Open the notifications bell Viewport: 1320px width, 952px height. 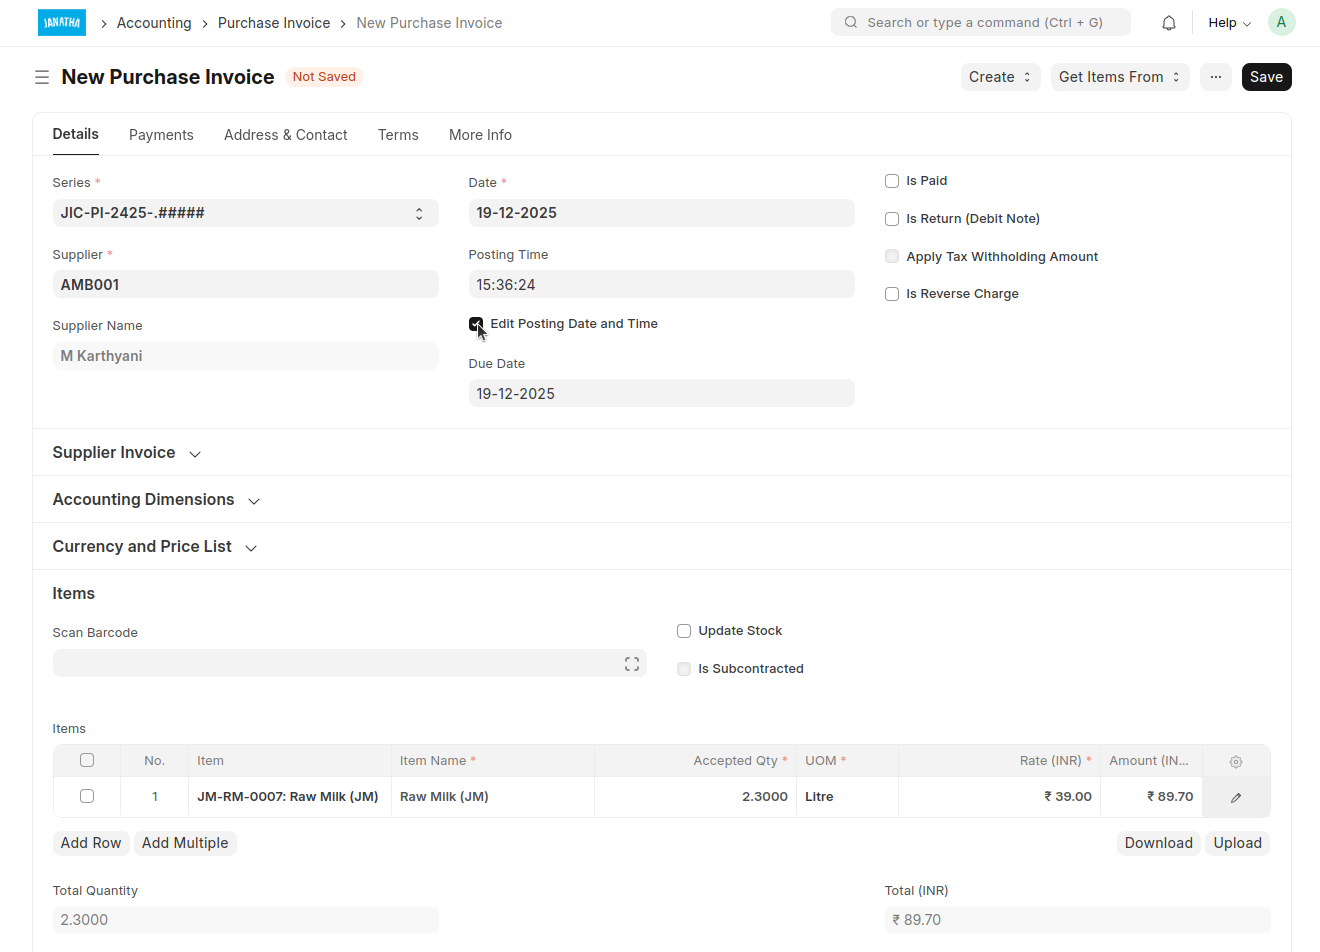coord(1168,23)
